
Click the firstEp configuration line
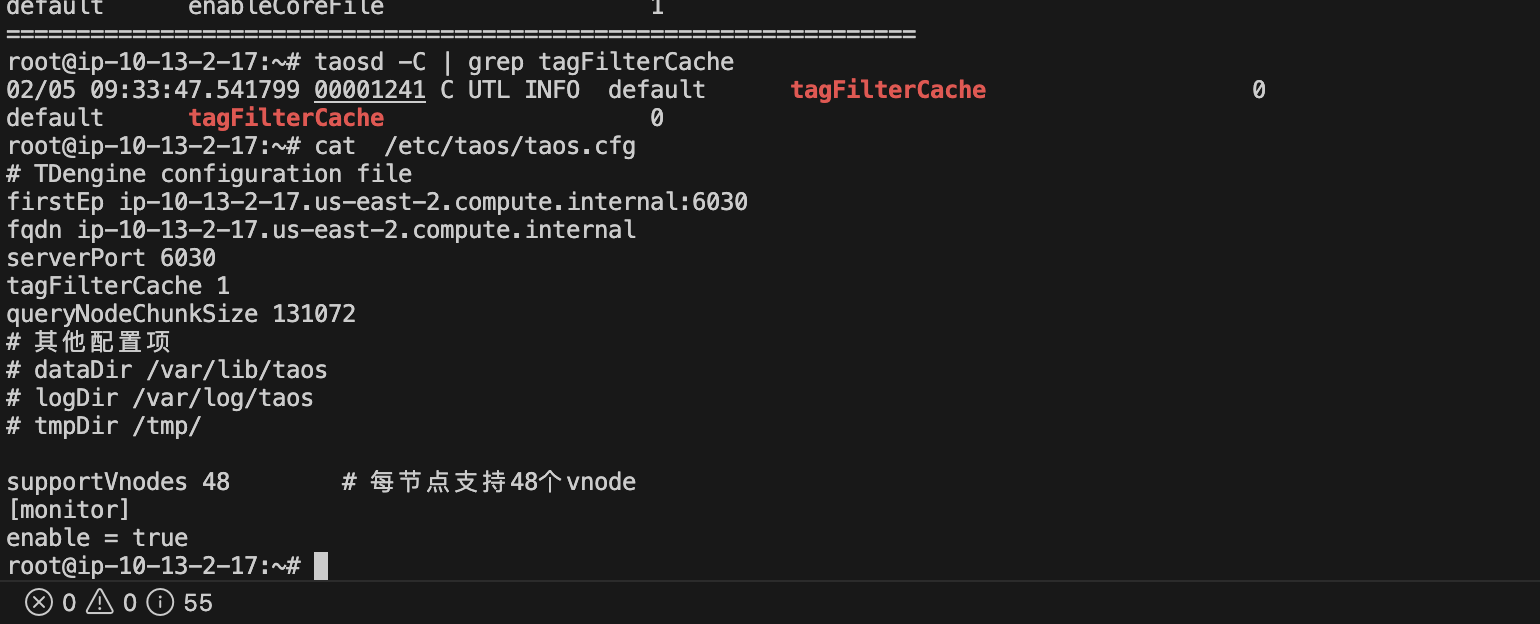377,202
